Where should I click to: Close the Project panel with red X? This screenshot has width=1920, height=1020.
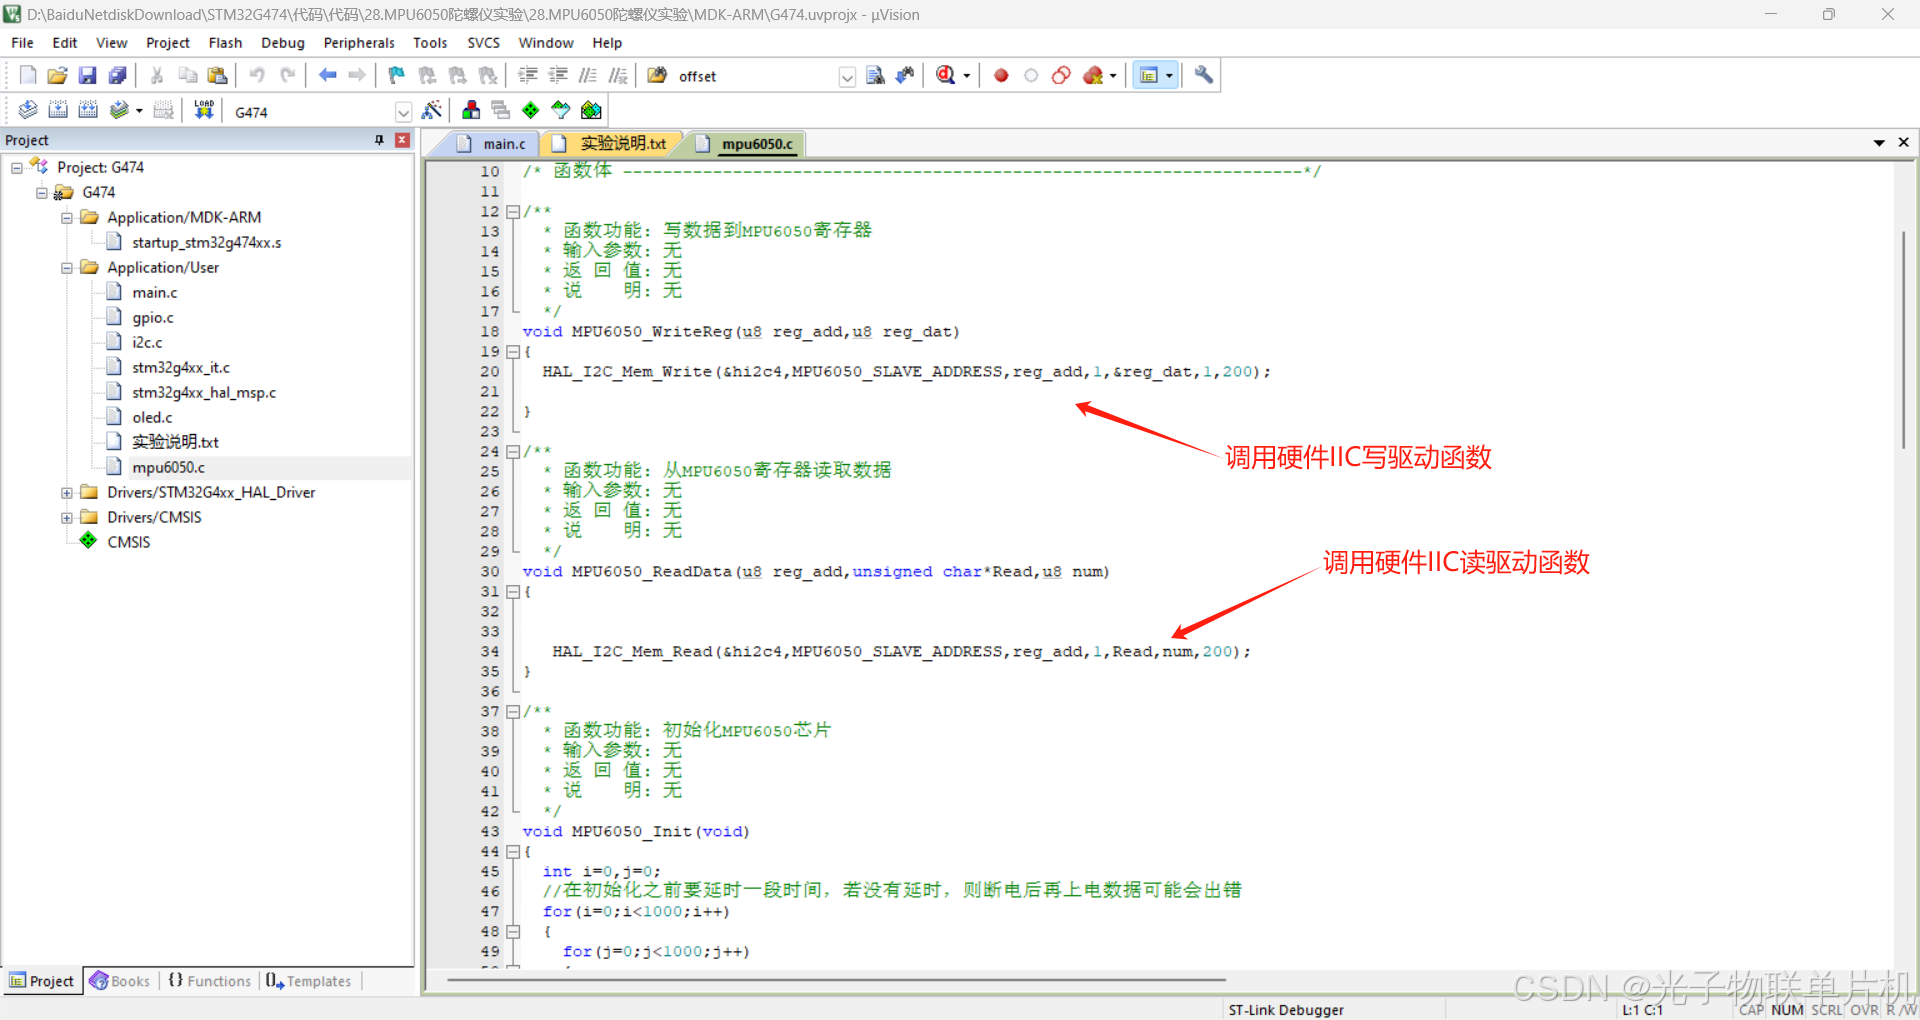pos(402,140)
